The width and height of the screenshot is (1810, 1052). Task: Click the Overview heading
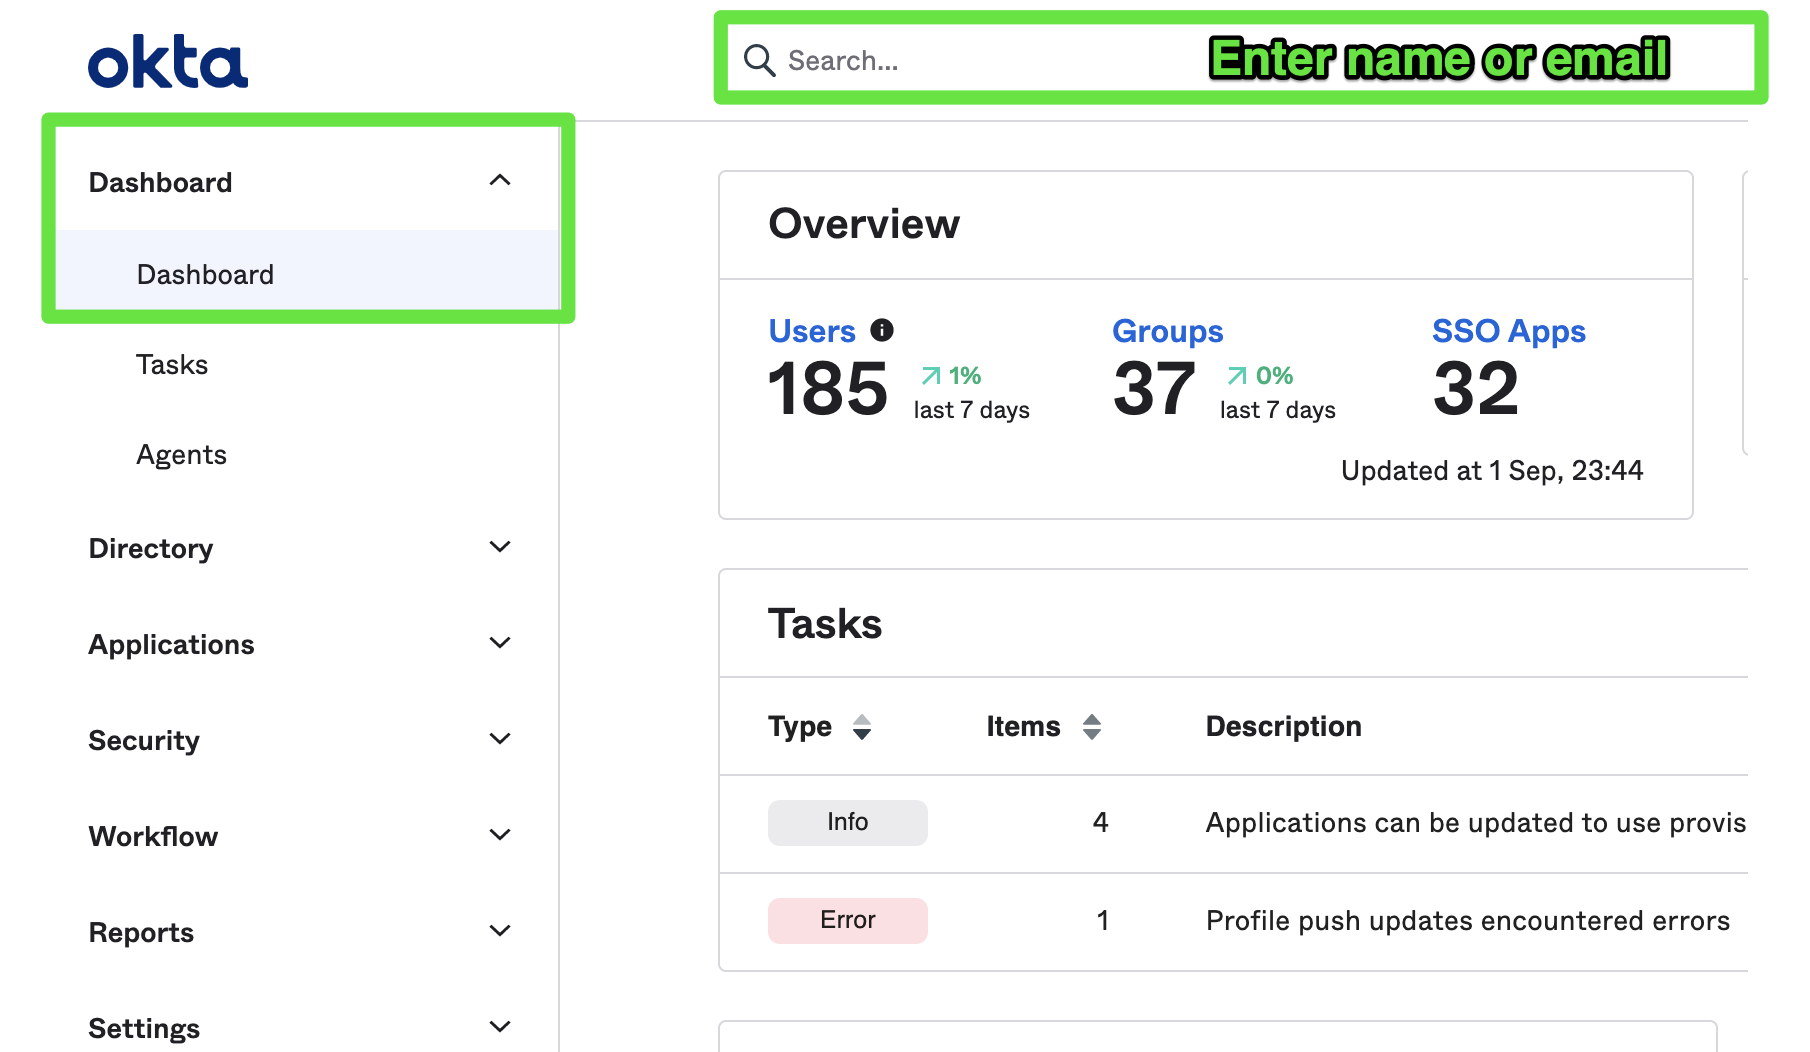[864, 224]
